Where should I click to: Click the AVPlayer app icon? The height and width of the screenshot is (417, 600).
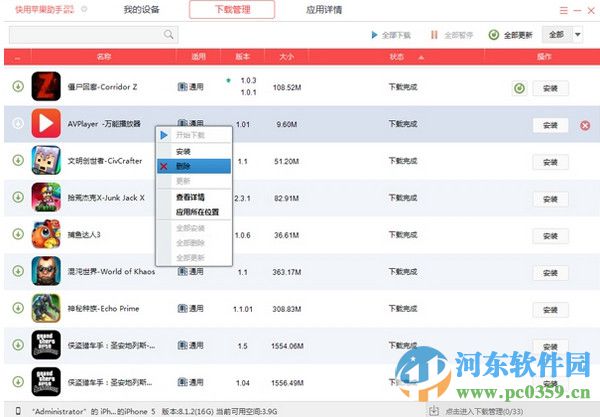(46, 123)
